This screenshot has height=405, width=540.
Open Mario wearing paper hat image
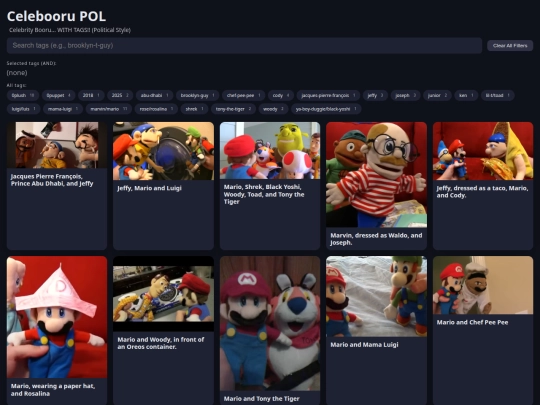[57, 317]
